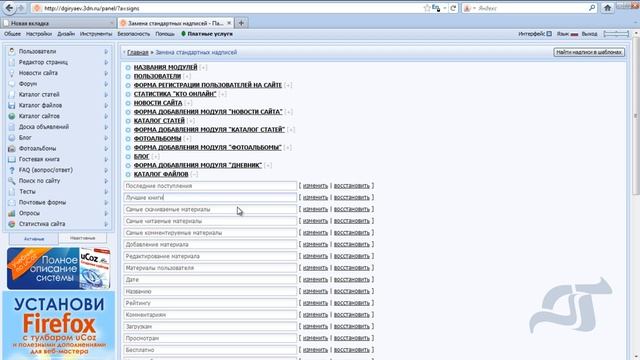This screenshot has height=360, width=640.
Task: Switch to the Новая вкладка tab
Action: click(58, 23)
